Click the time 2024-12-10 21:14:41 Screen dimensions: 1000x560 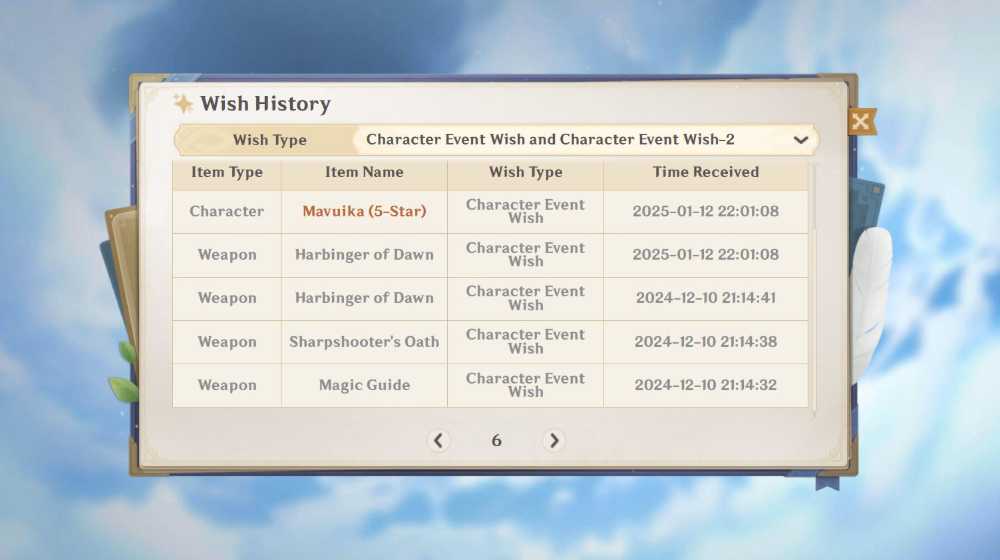pyautogui.click(x=705, y=298)
